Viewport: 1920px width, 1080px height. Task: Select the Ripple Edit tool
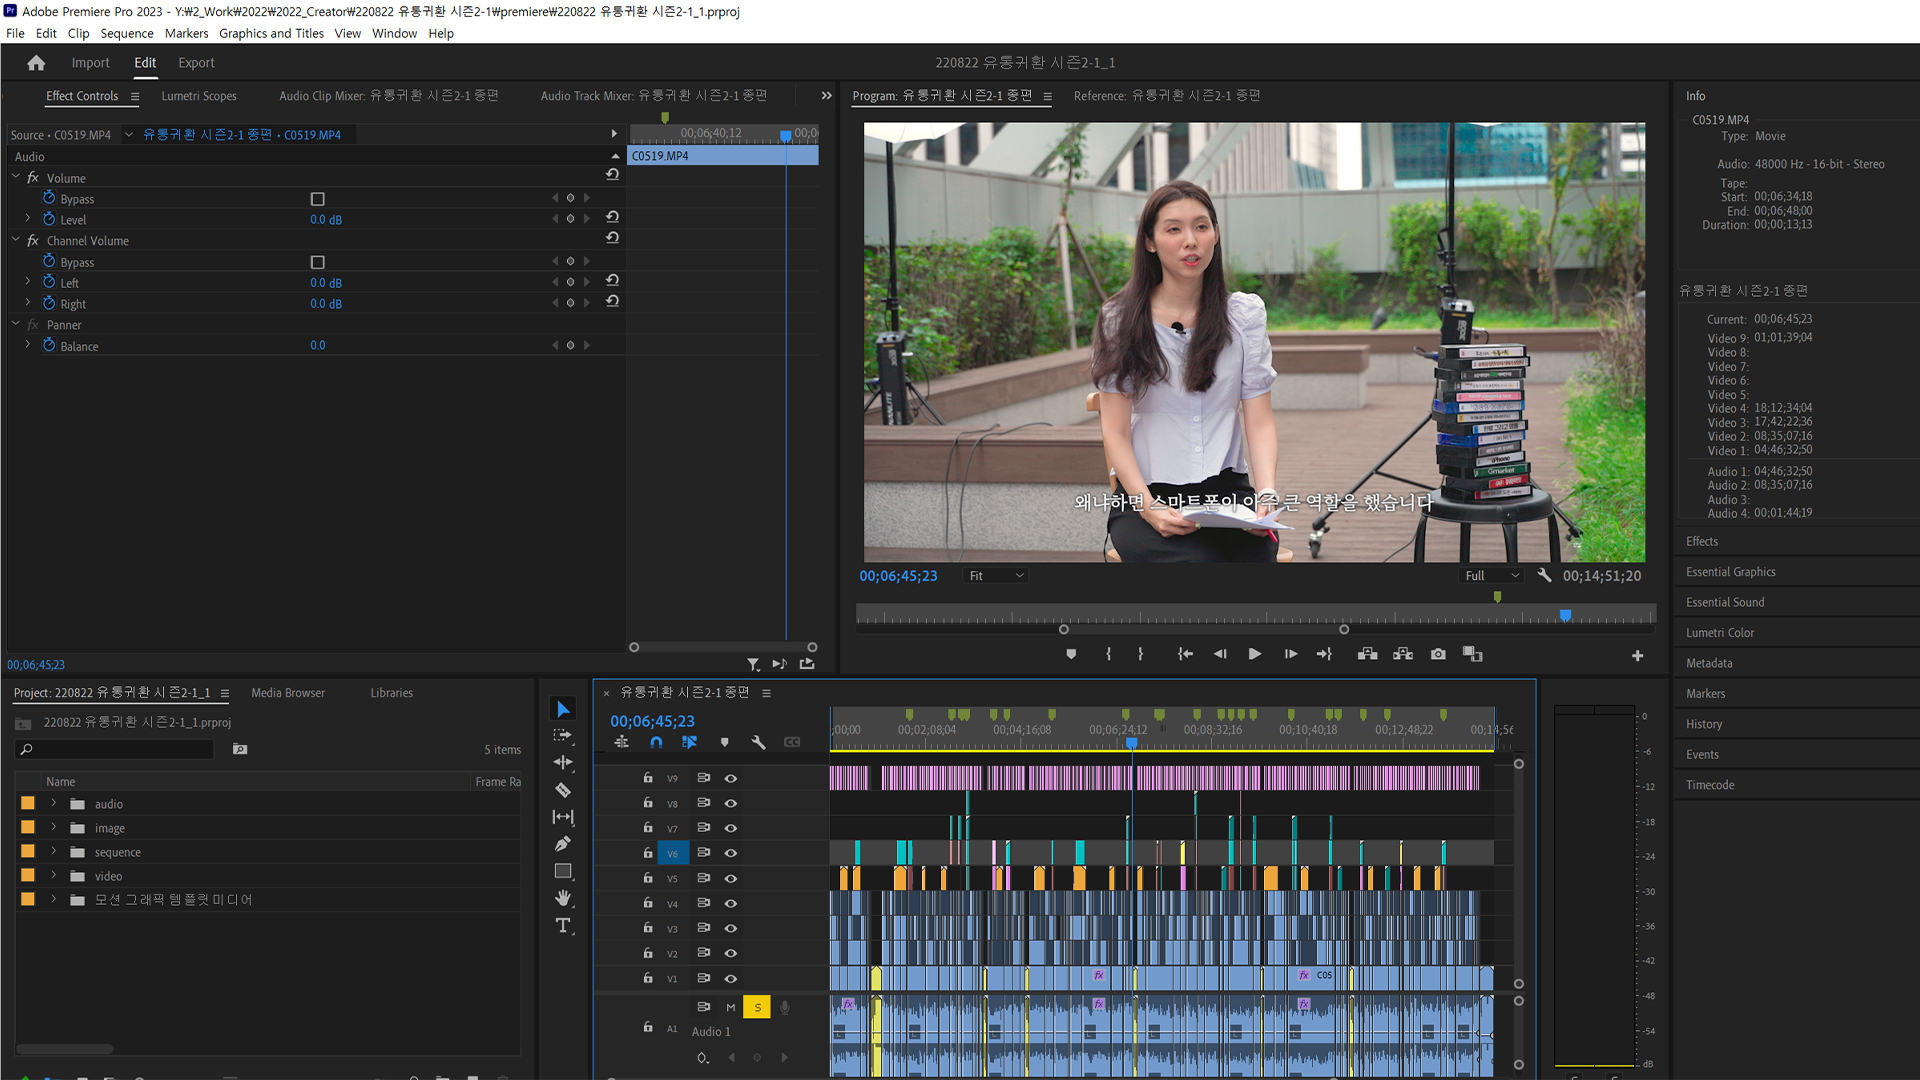563,762
